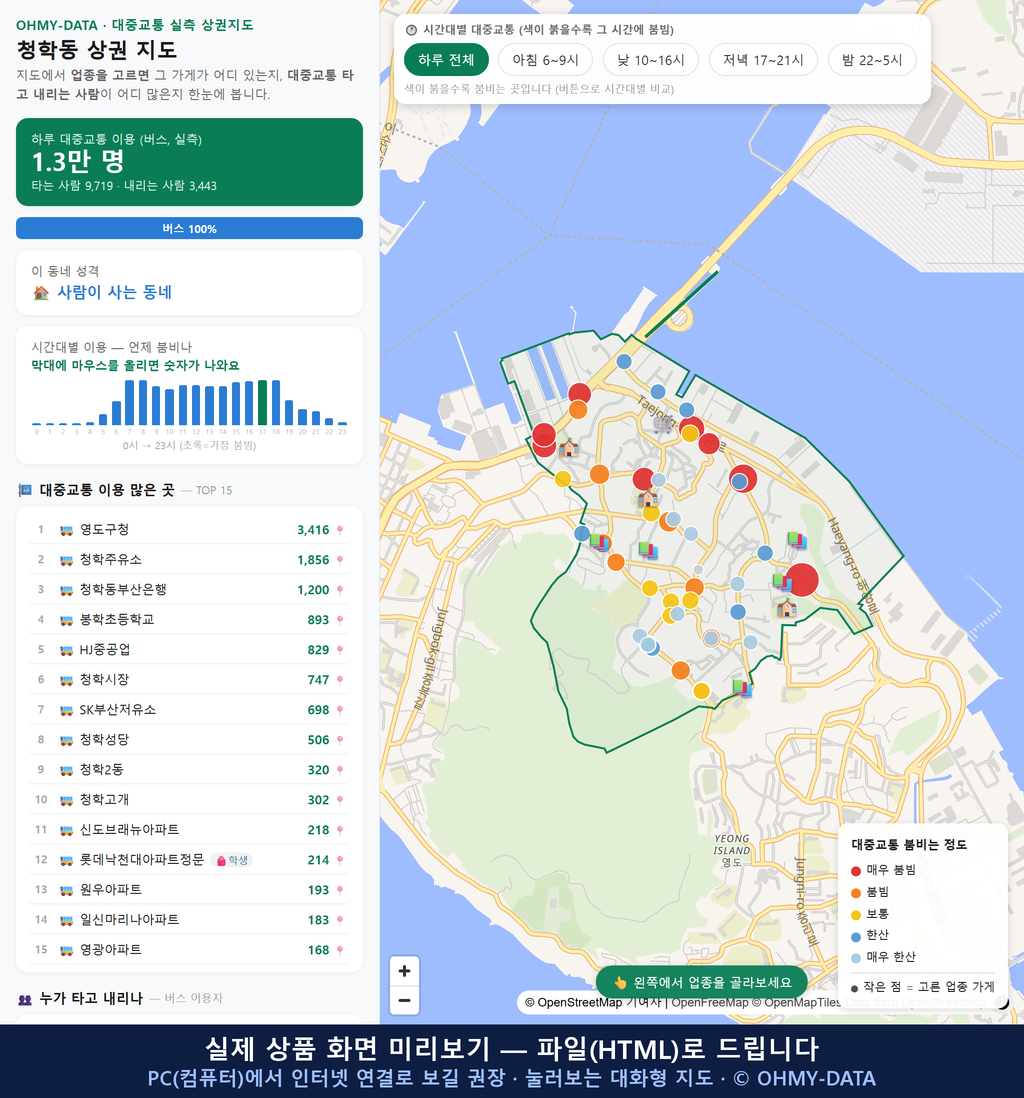The image size is (1024, 1098).
Task: Click the pin icon for HJ중공업
Action: [x=340, y=650]
